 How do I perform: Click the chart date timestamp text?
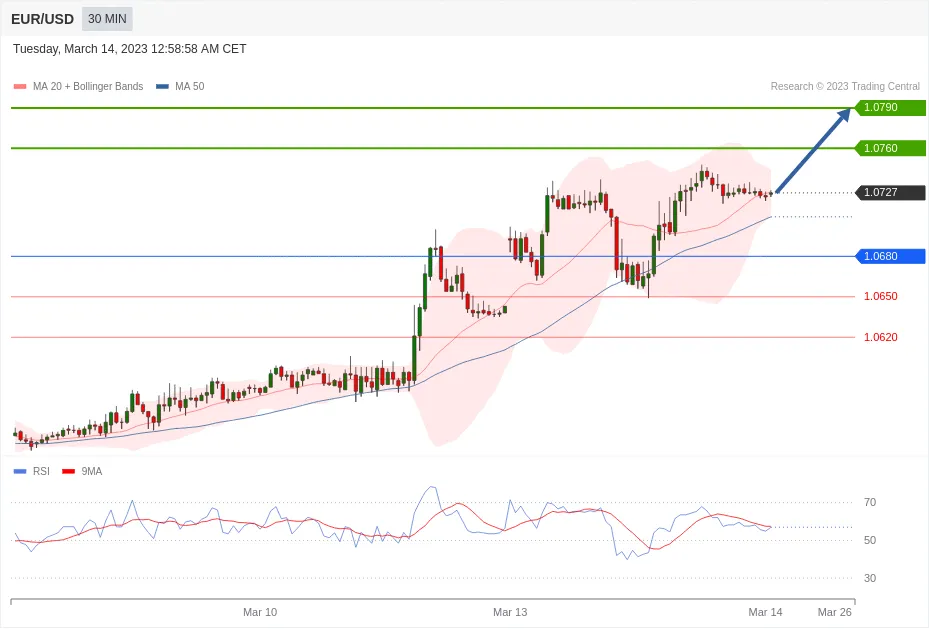[130, 49]
